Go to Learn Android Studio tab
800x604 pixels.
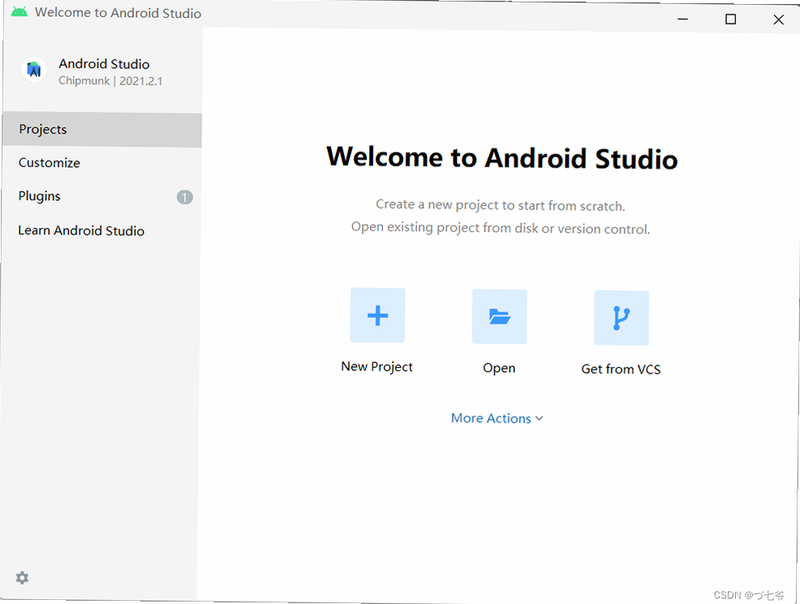pos(102,231)
